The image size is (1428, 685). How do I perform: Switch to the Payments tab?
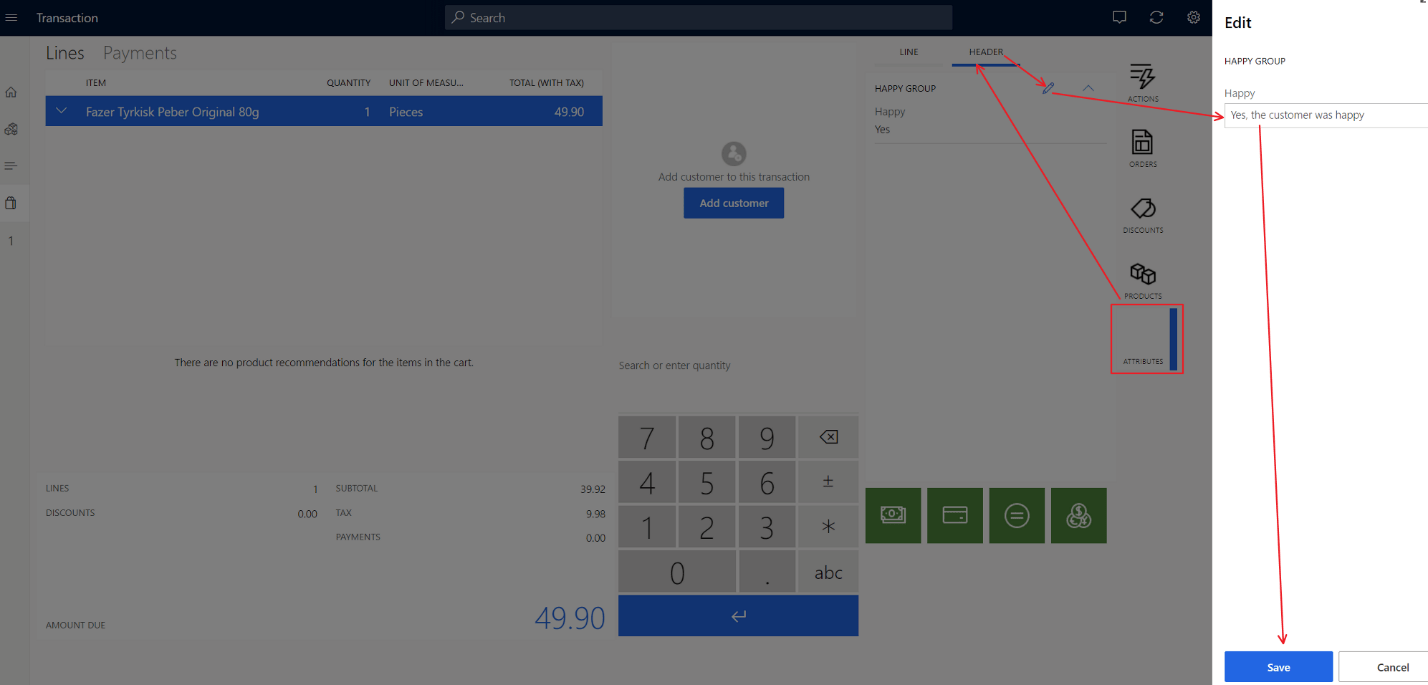pyautogui.click(x=139, y=54)
